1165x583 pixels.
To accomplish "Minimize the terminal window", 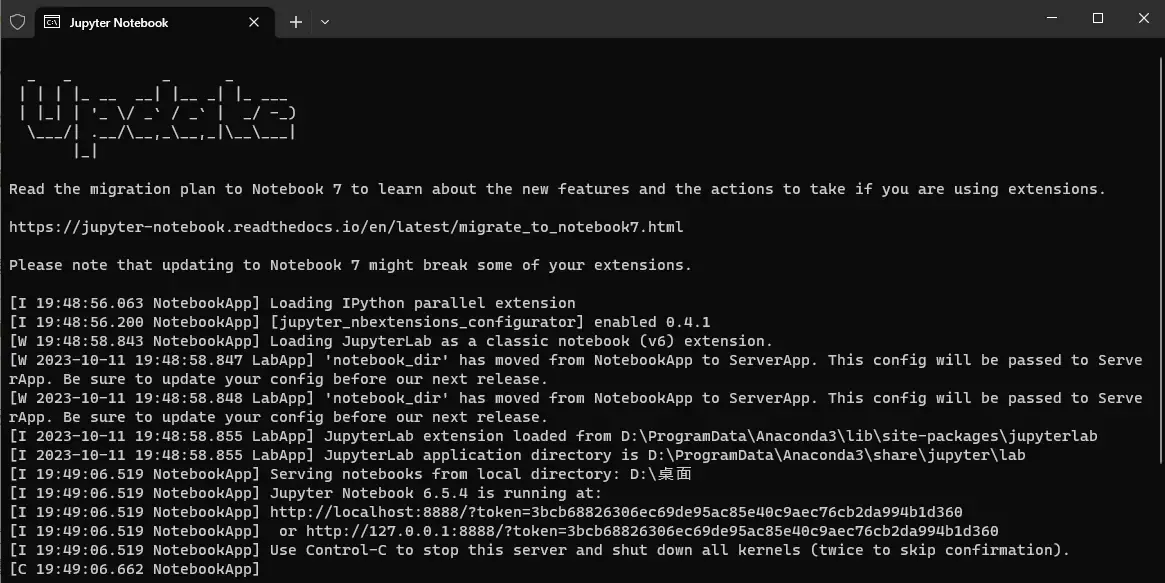I will tap(1052, 18).
